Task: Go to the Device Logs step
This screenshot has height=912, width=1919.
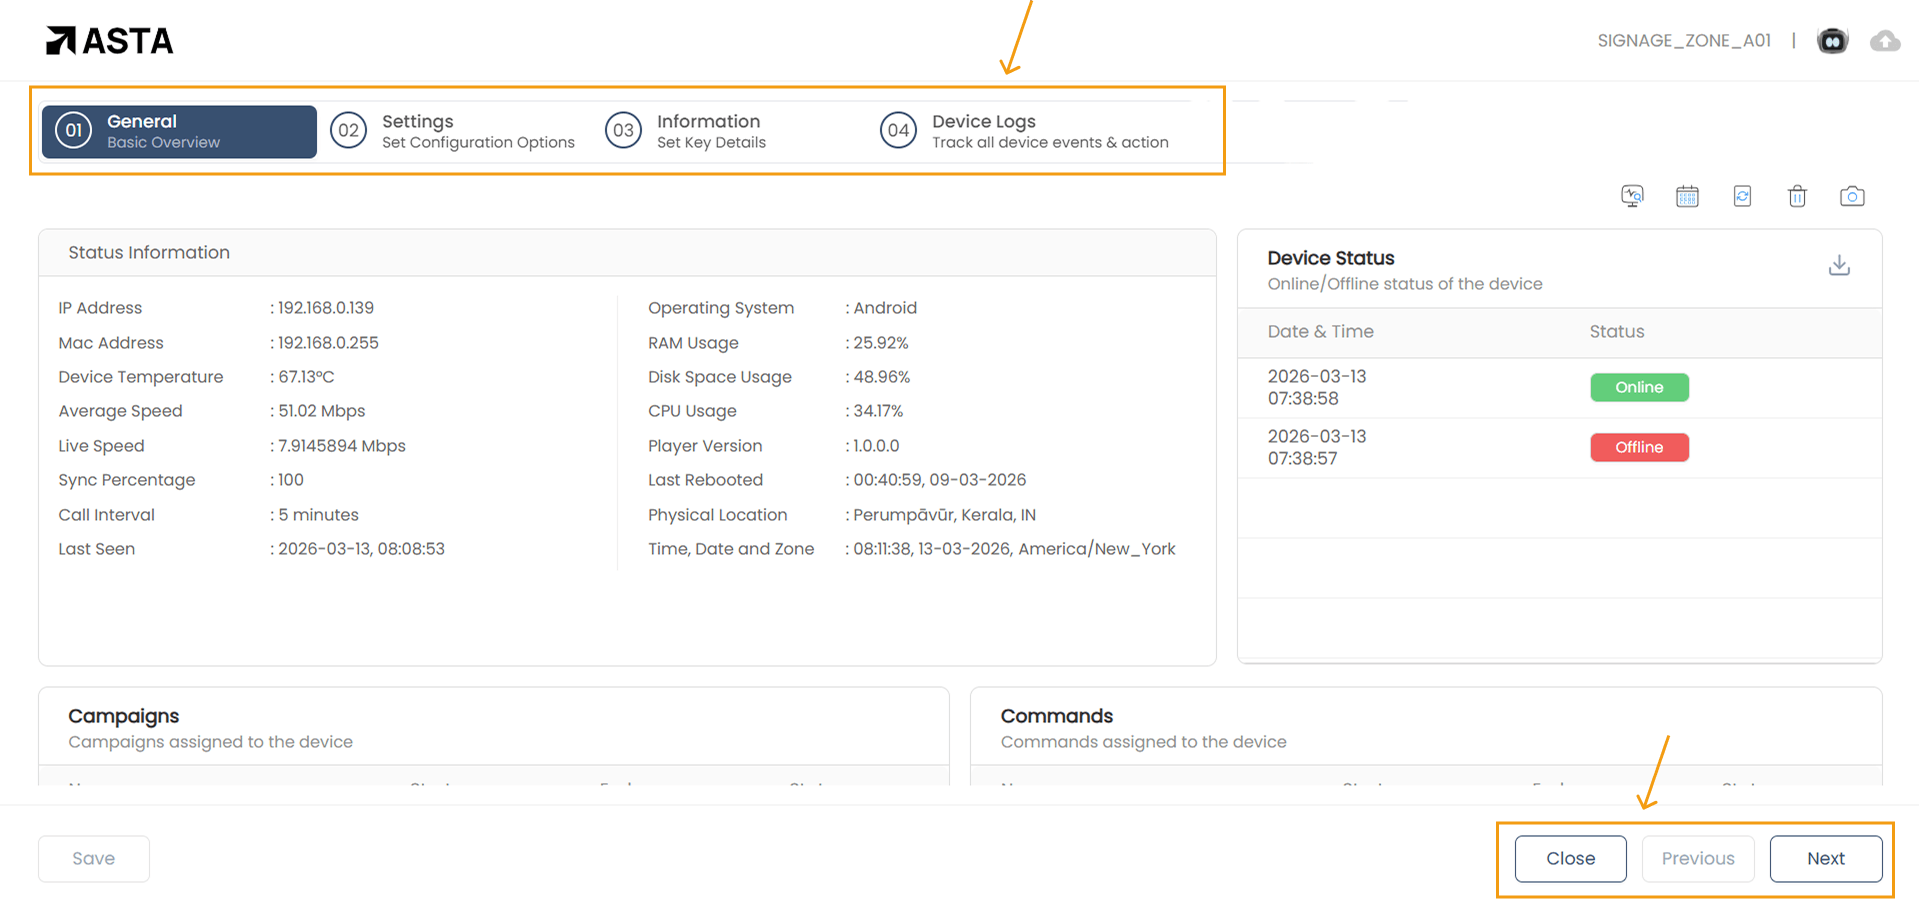Action: [x=1025, y=131]
